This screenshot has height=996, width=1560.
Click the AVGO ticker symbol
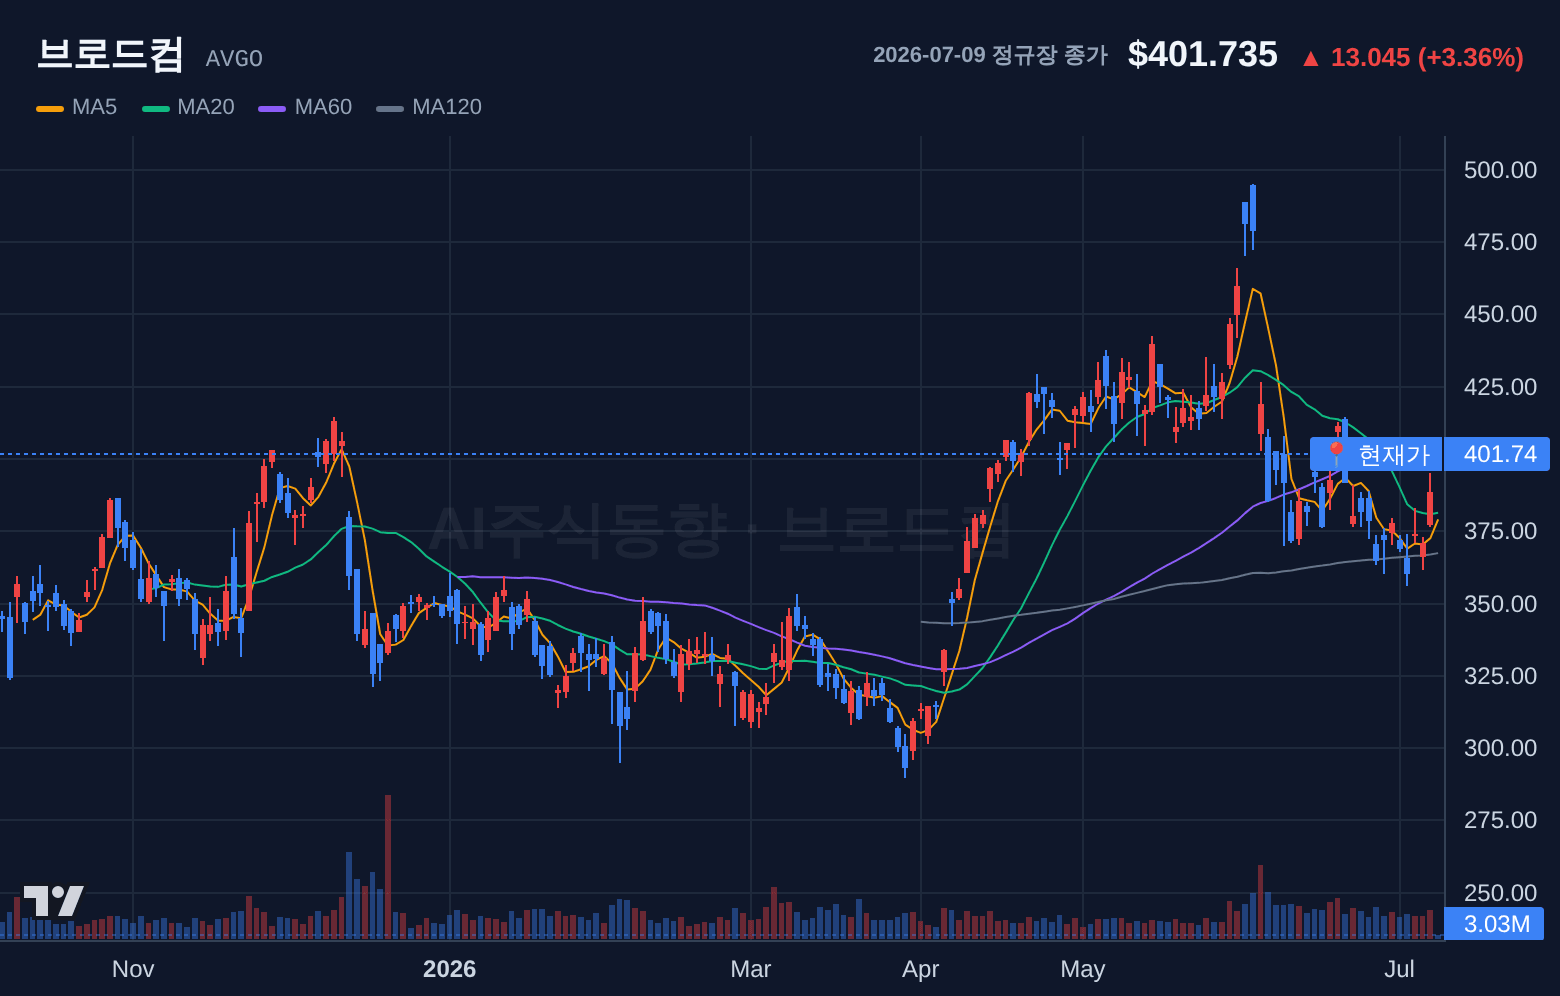point(234,59)
